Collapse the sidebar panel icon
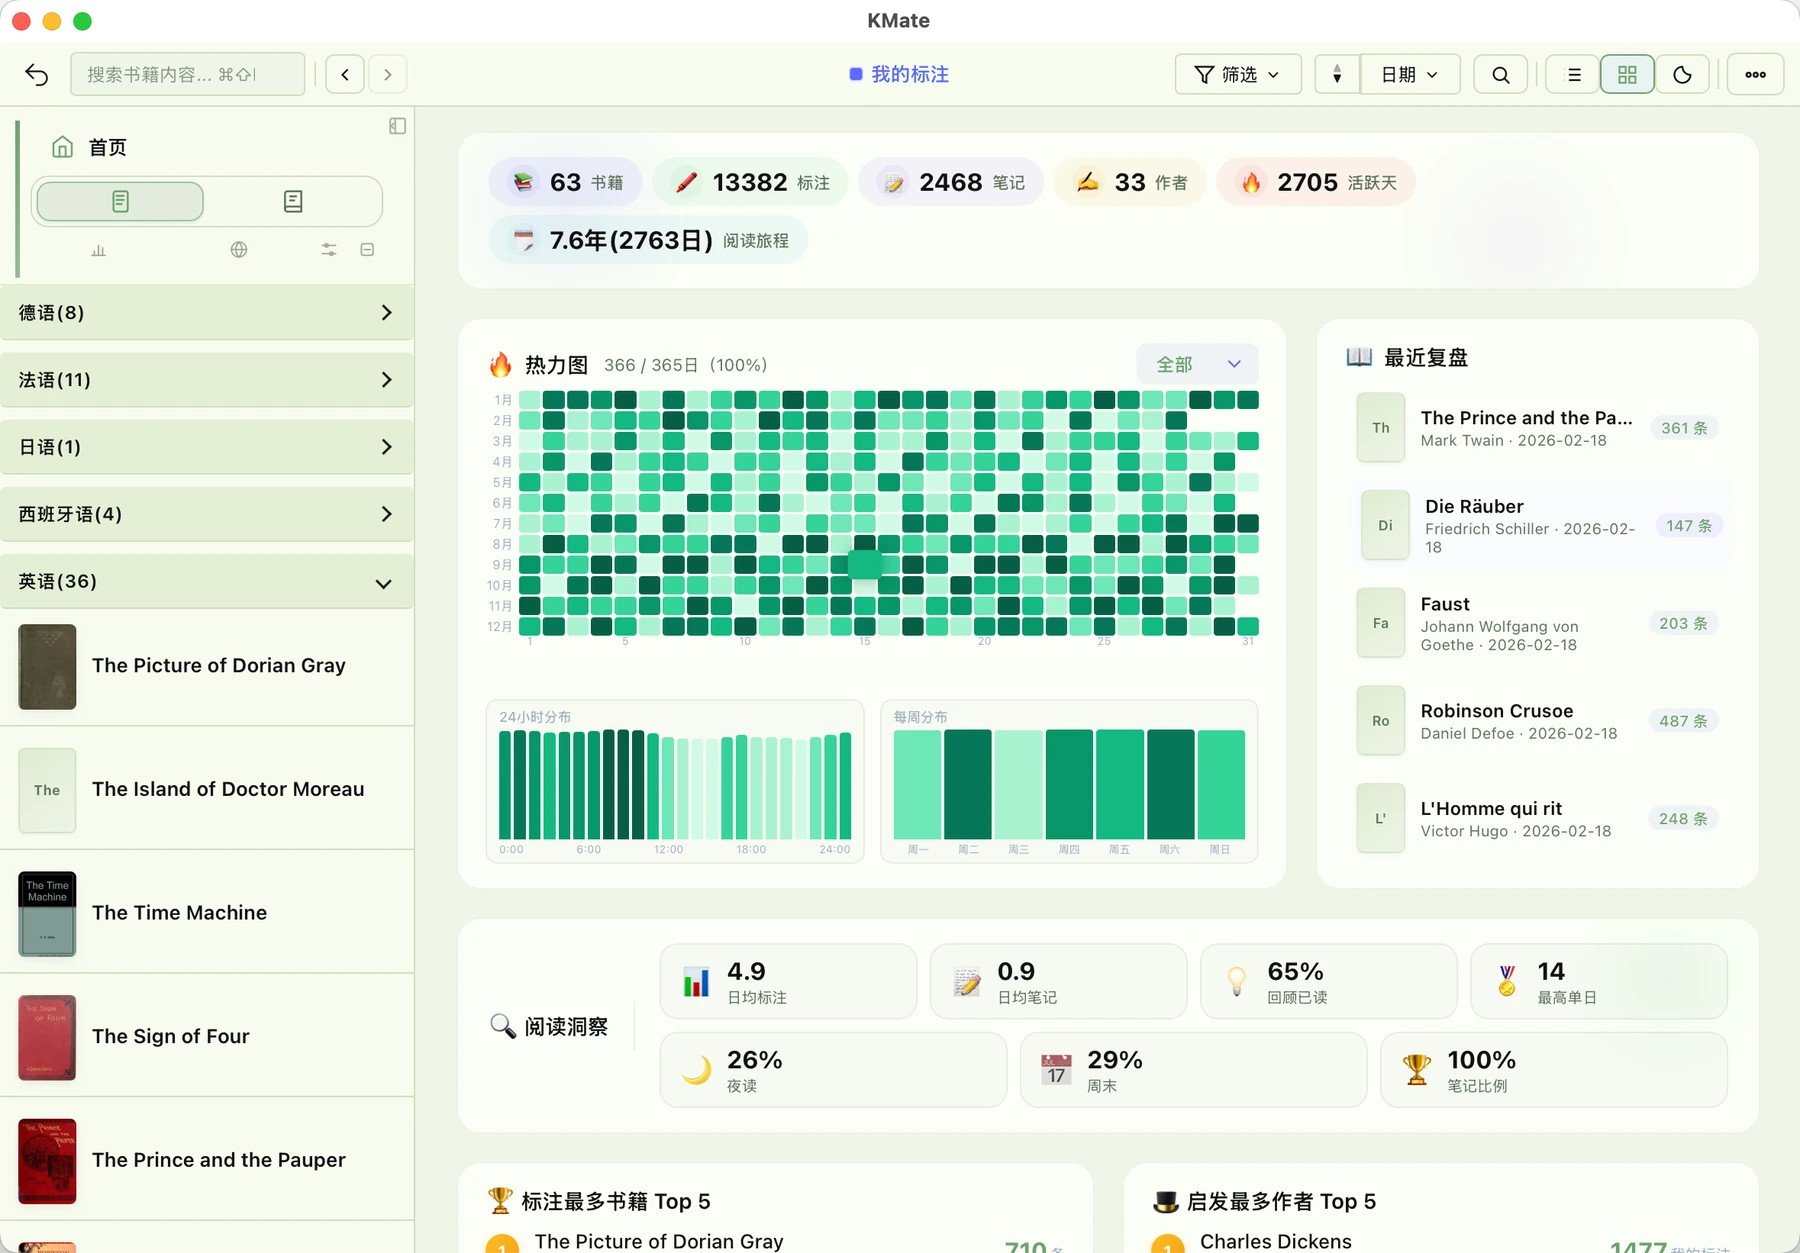The width and height of the screenshot is (1800, 1253). point(397,126)
